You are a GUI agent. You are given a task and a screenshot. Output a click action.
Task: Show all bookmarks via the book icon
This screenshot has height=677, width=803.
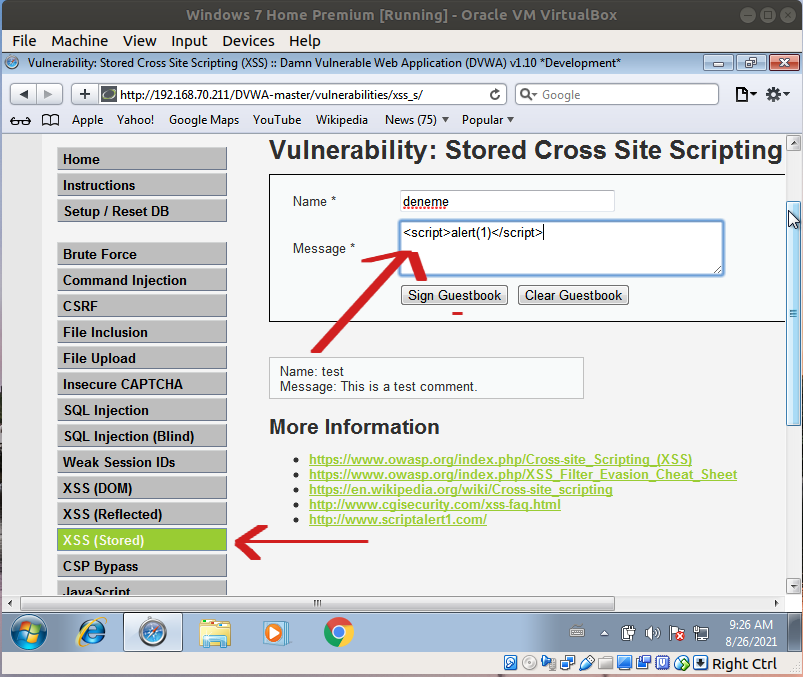[50, 120]
